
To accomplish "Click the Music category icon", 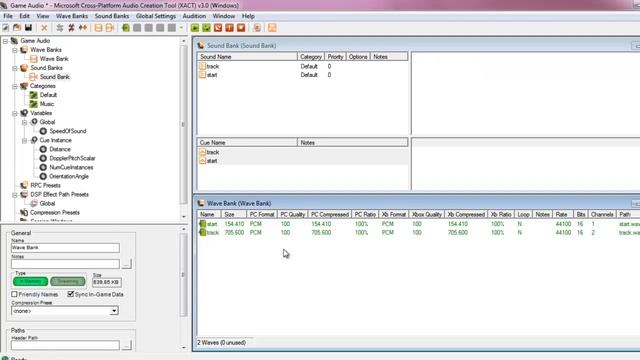I will click(x=33, y=104).
